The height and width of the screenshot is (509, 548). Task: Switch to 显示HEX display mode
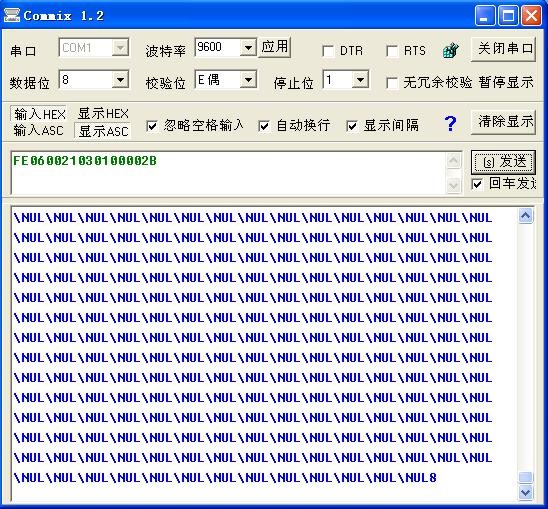point(103,114)
